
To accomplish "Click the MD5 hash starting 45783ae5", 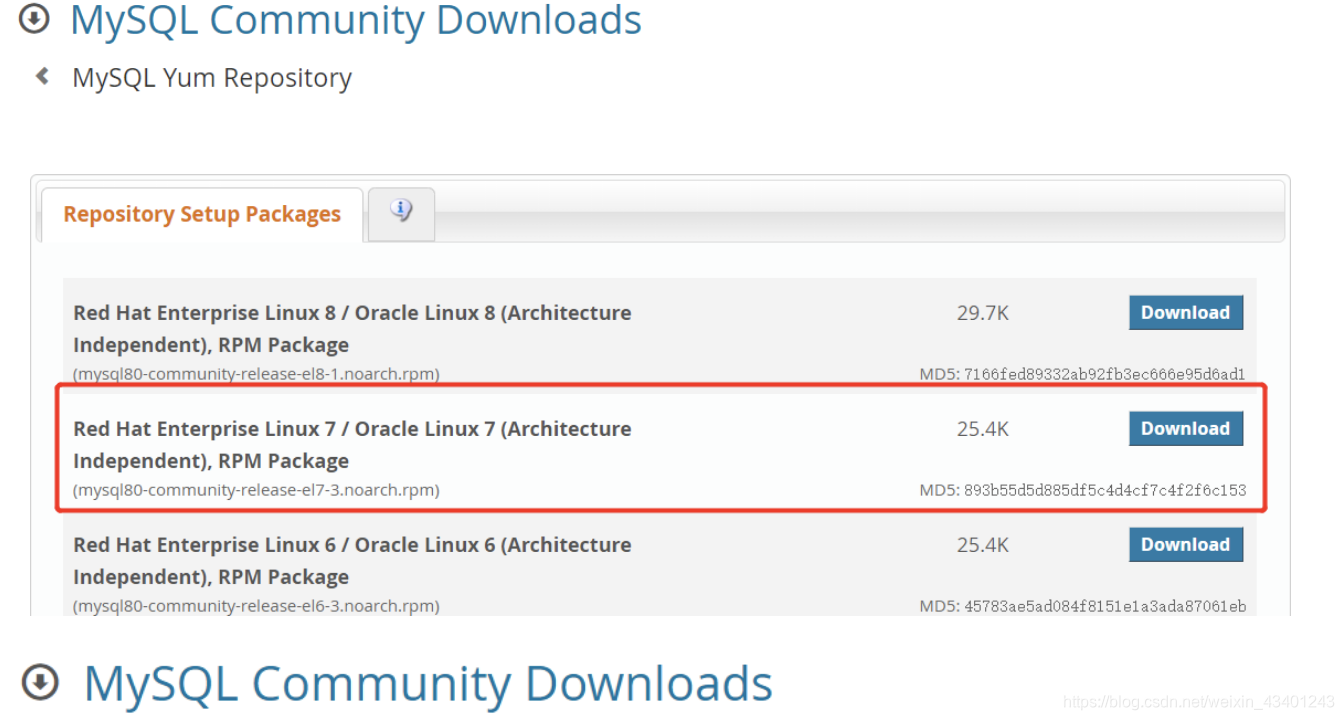I will pos(1105,606).
